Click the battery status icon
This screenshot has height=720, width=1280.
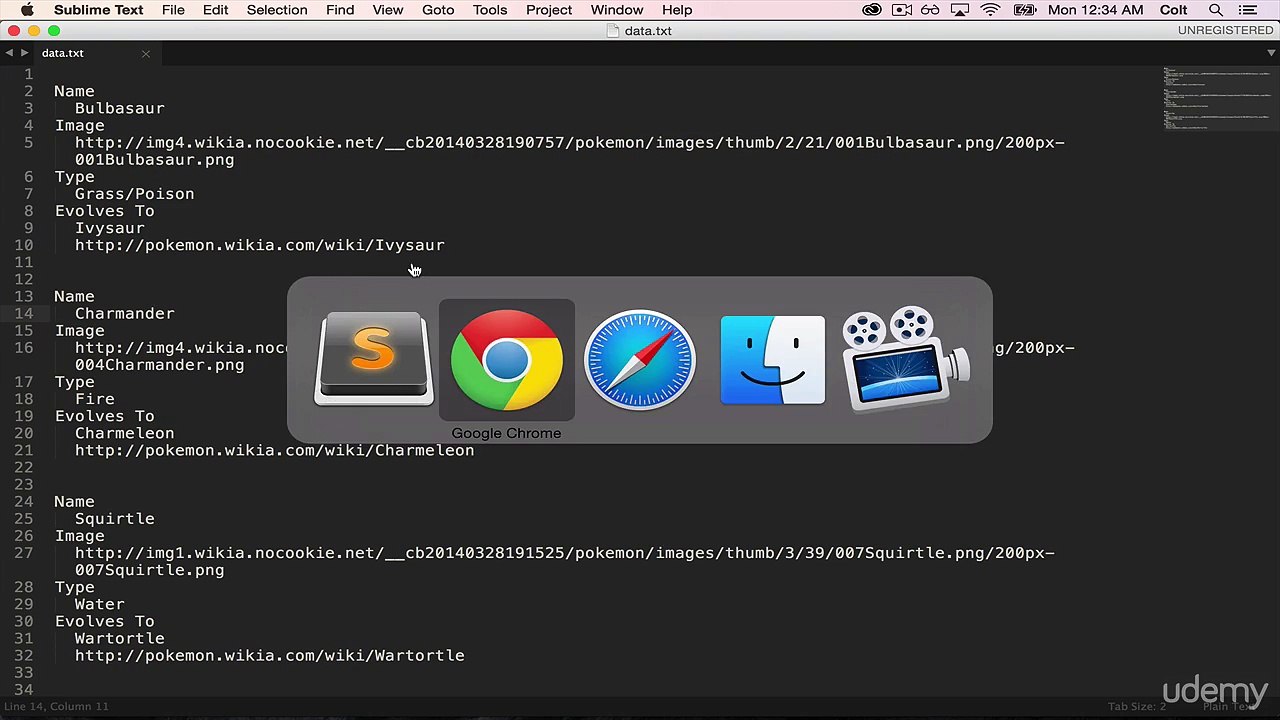click(x=1025, y=10)
